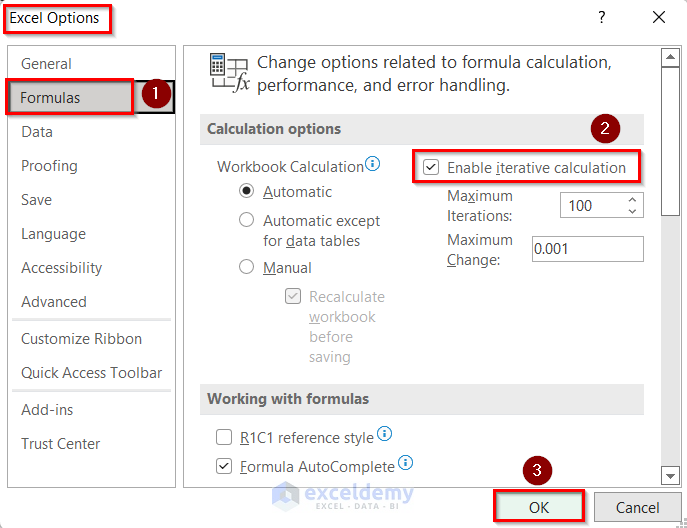Click the Maximum Change input field
687x528 pixels.
[587, 249]
